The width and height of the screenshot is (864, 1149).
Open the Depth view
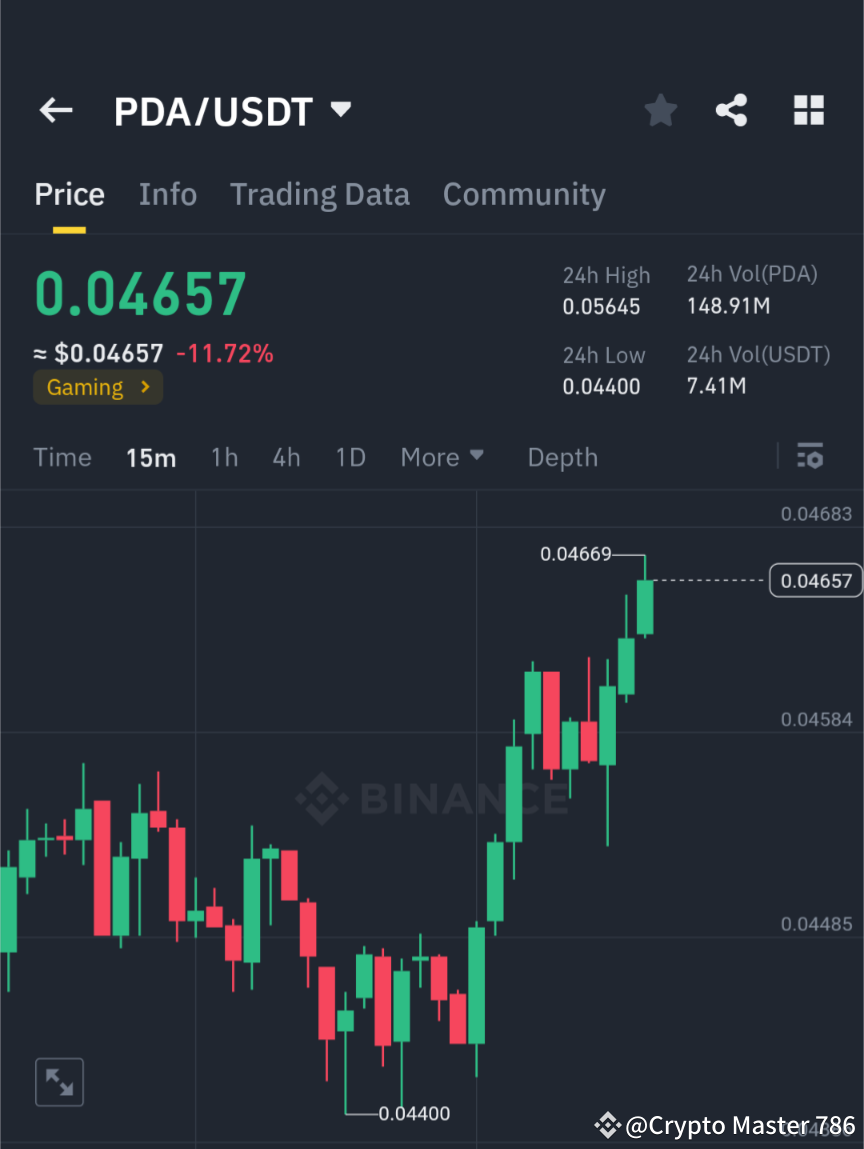(x=562, y=457)
